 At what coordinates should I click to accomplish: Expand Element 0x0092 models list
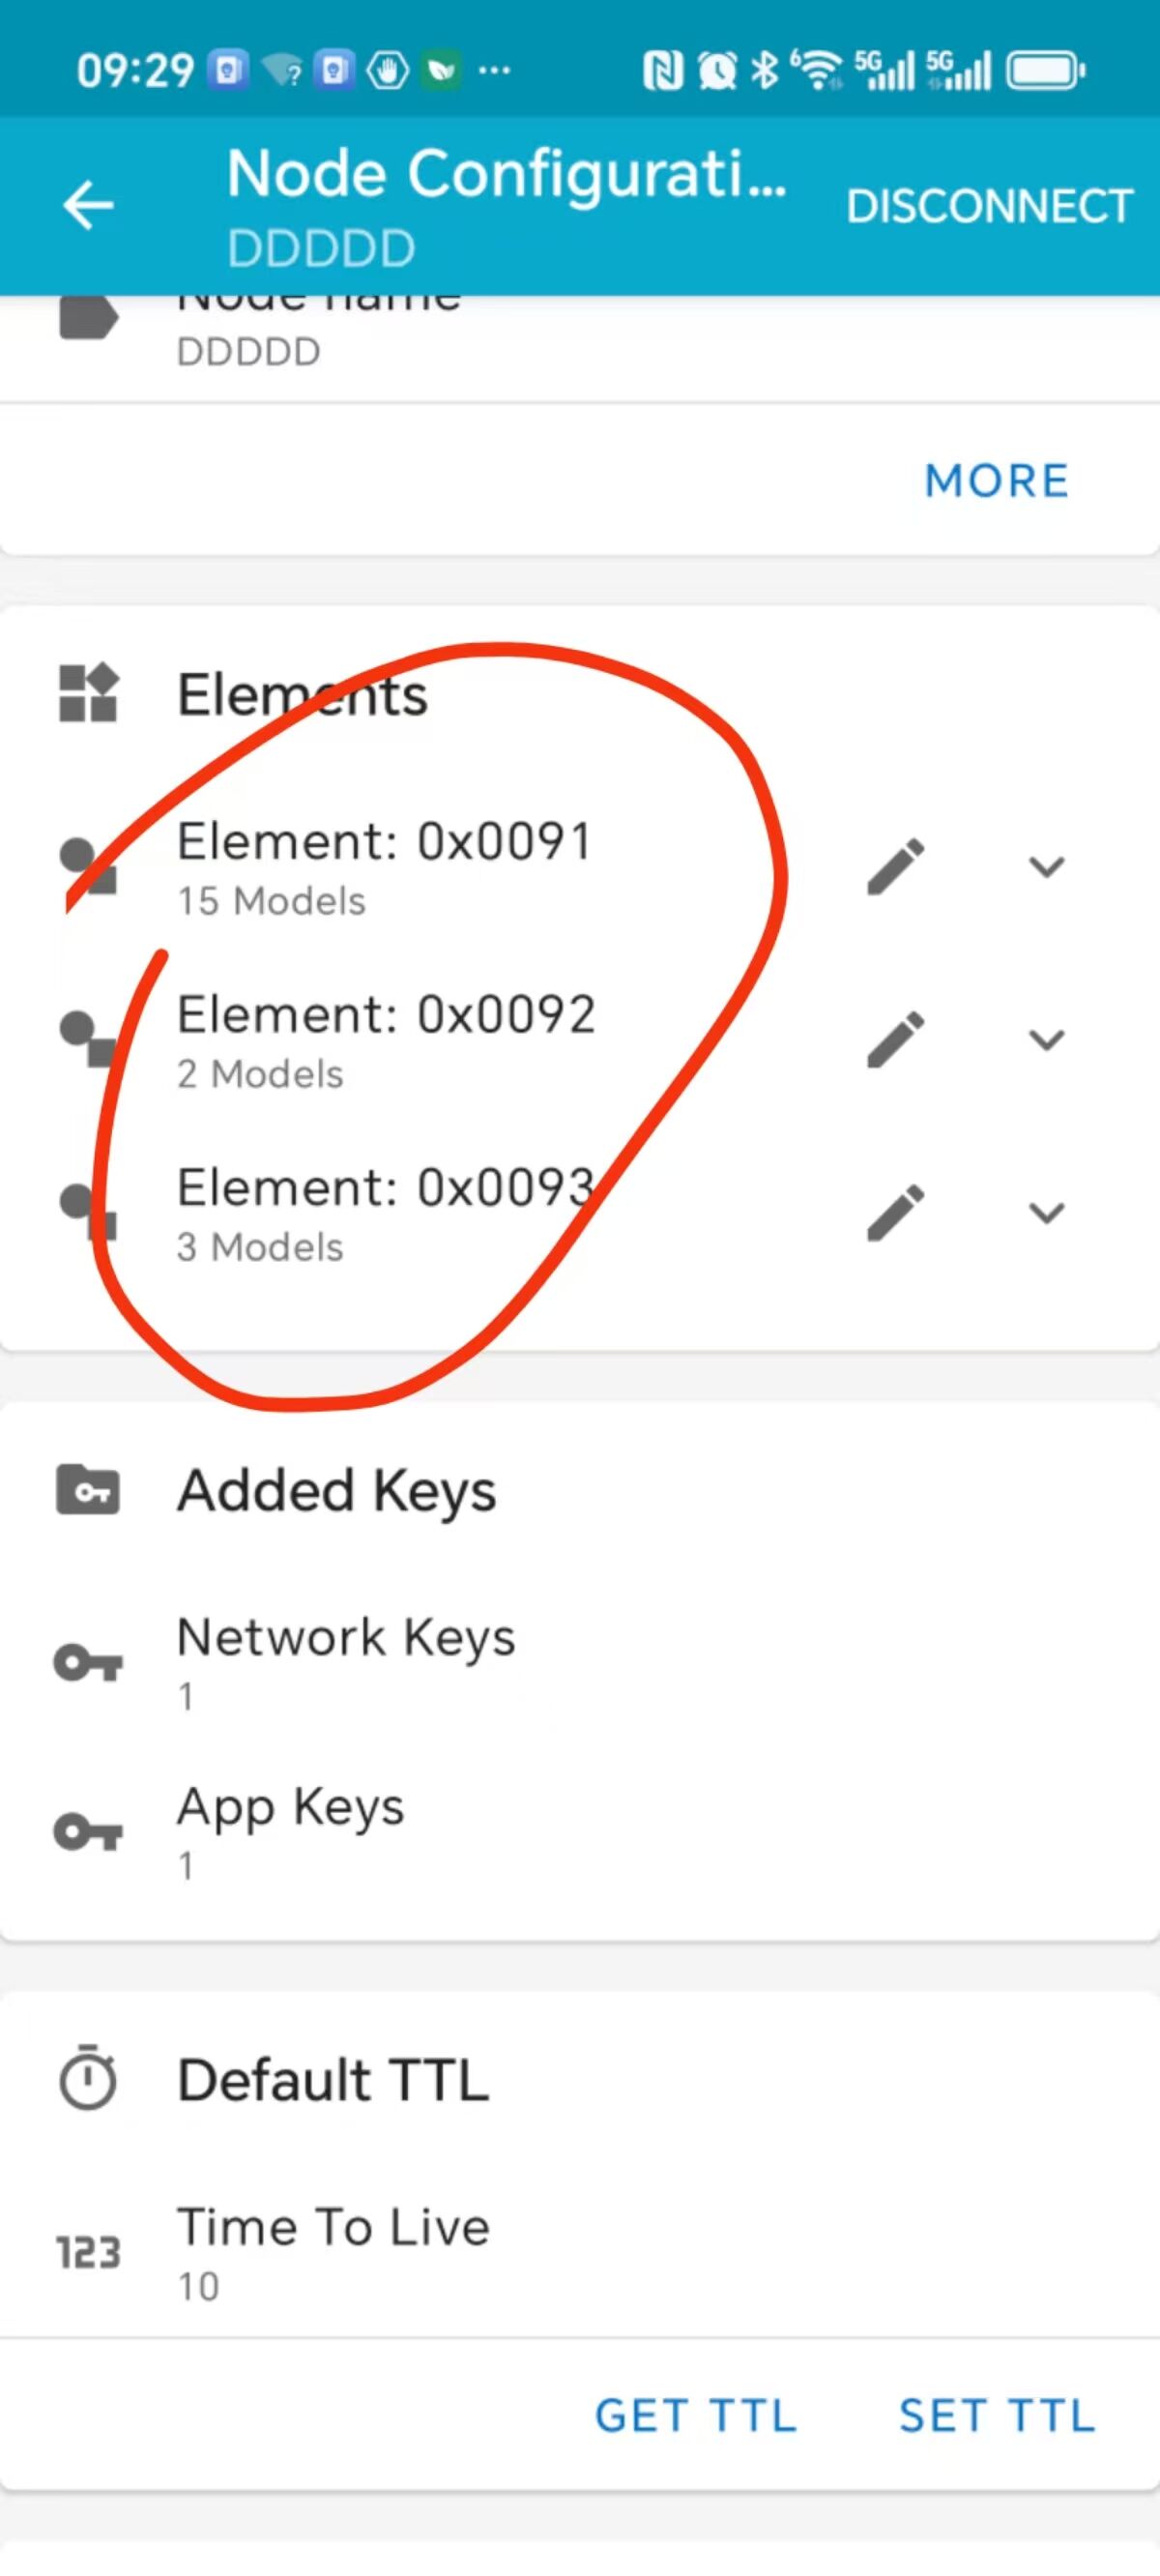coord(1046,1040)
